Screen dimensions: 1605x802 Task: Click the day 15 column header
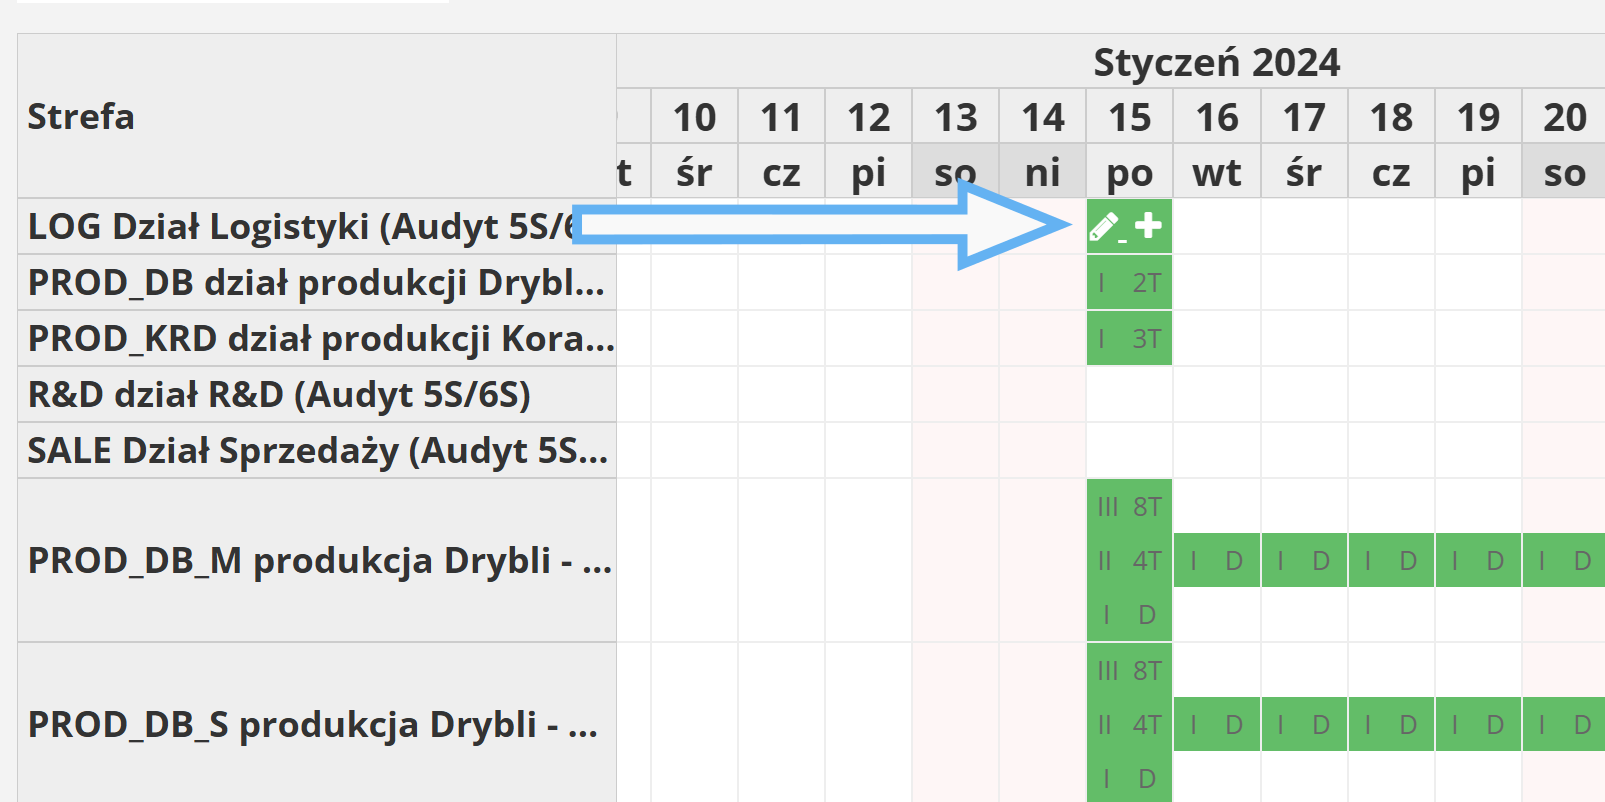(x=1129, y=118)
